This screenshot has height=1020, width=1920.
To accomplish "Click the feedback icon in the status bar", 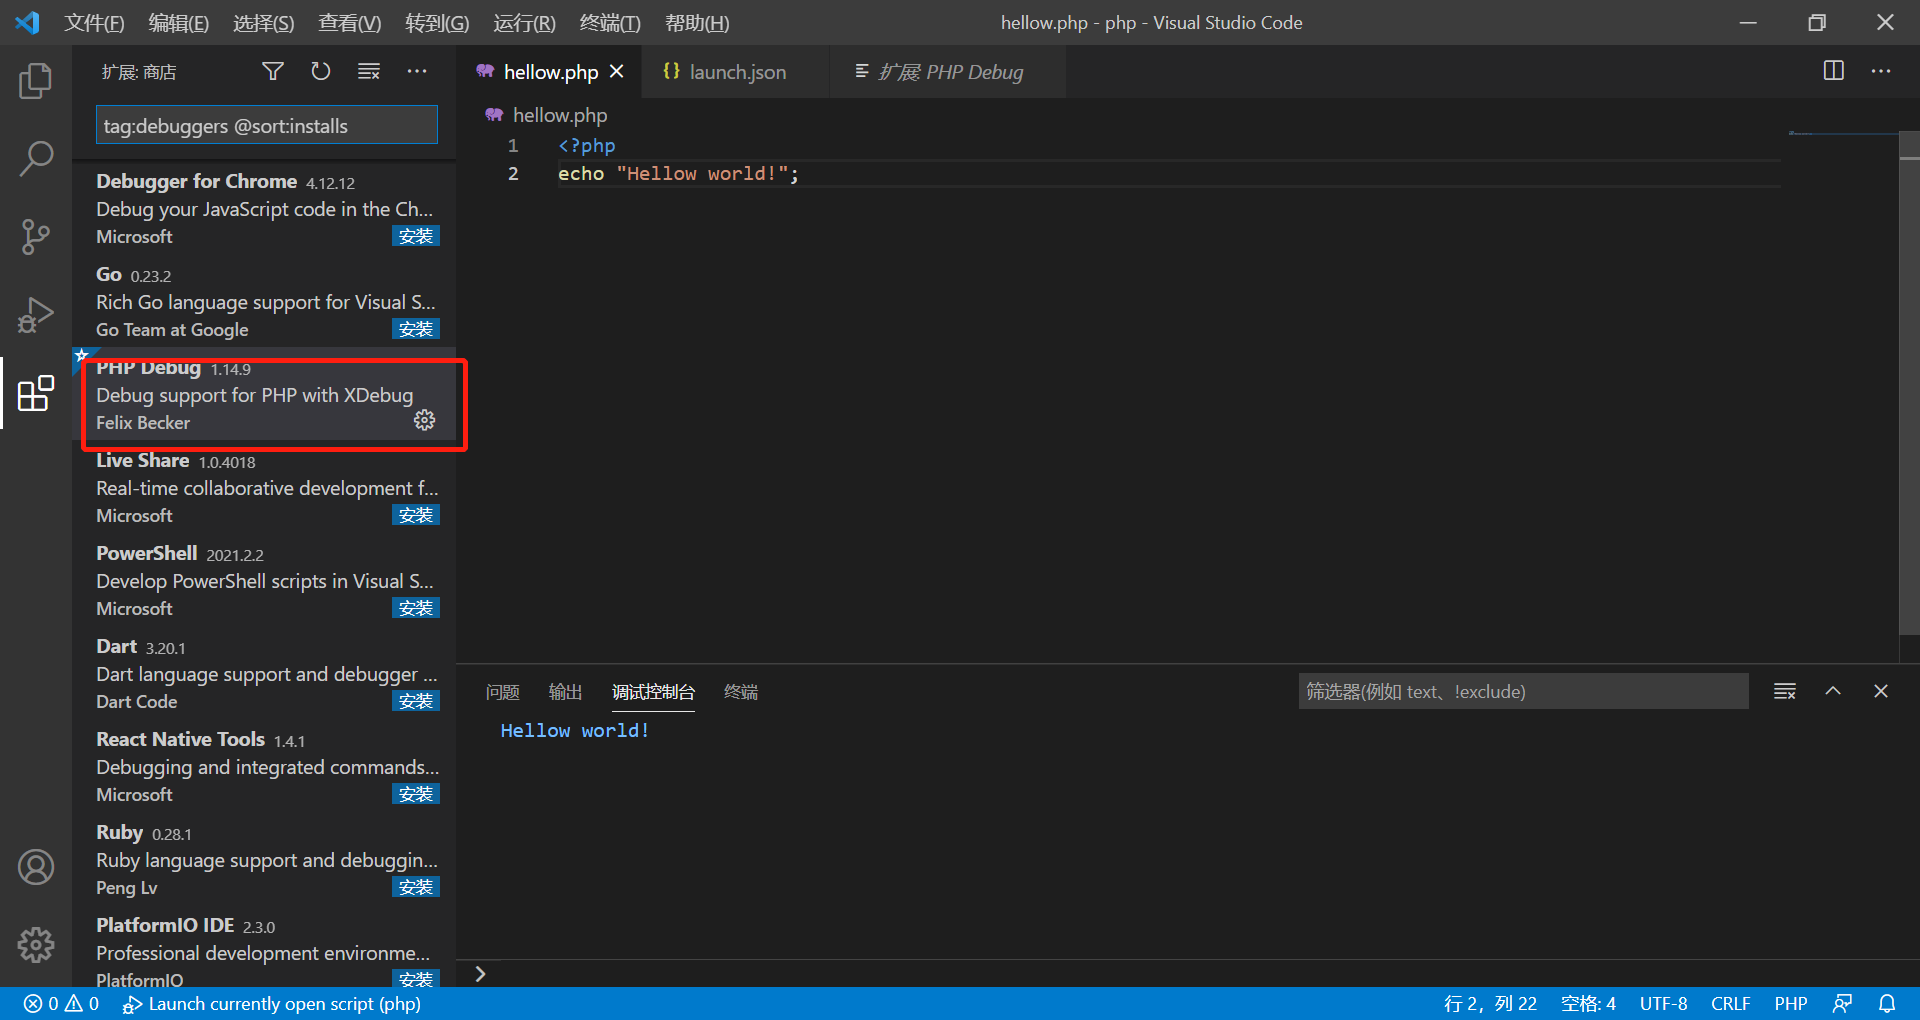I will point(1843,1004).
